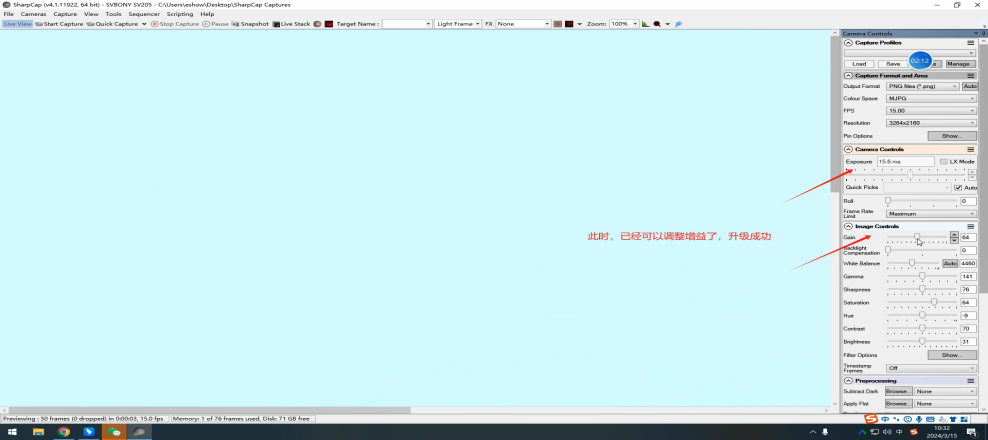Open Camera Controls section hamburger menu
The image size is (988, 440).
click(x=970, y=149)
